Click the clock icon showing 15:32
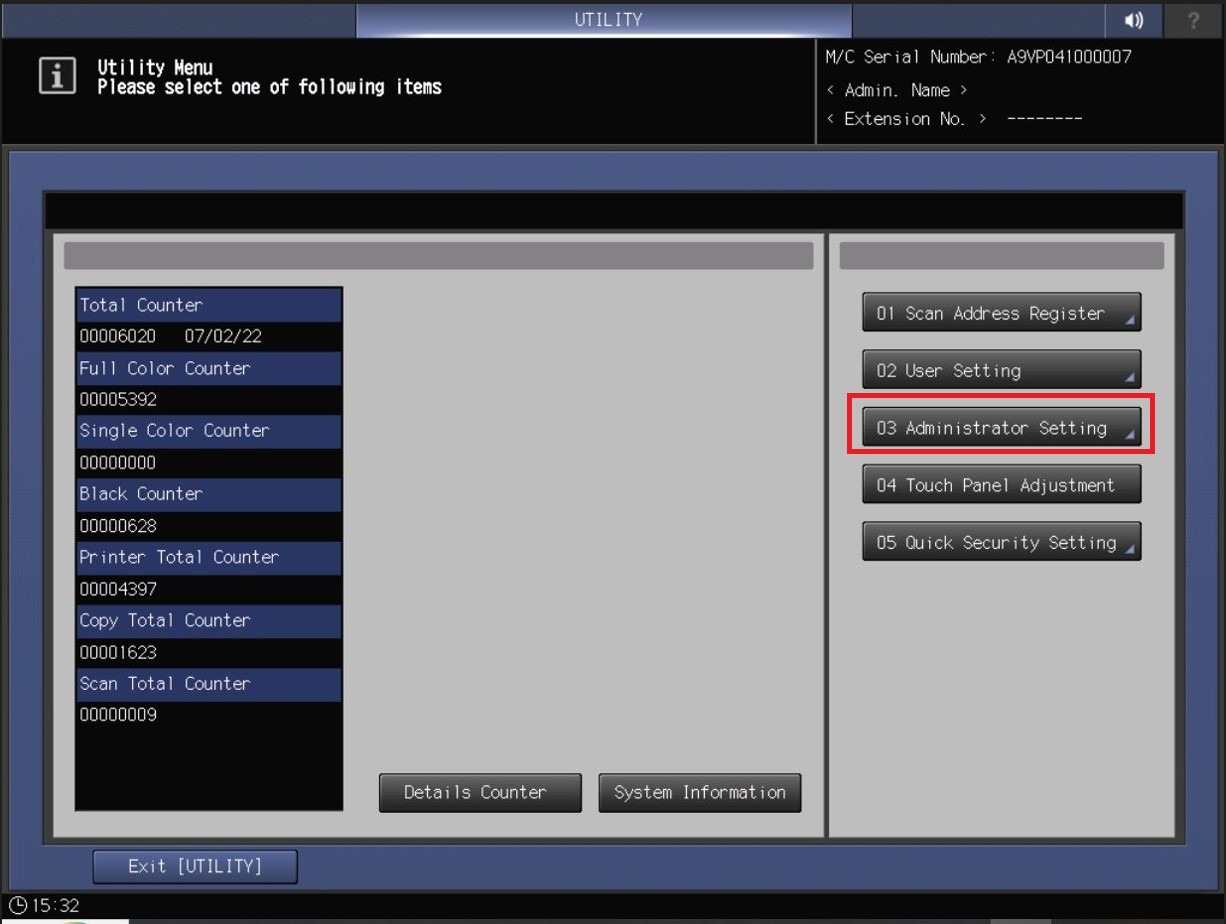The width and height of the screenshot is (1226, 924). tap(17, 905)
